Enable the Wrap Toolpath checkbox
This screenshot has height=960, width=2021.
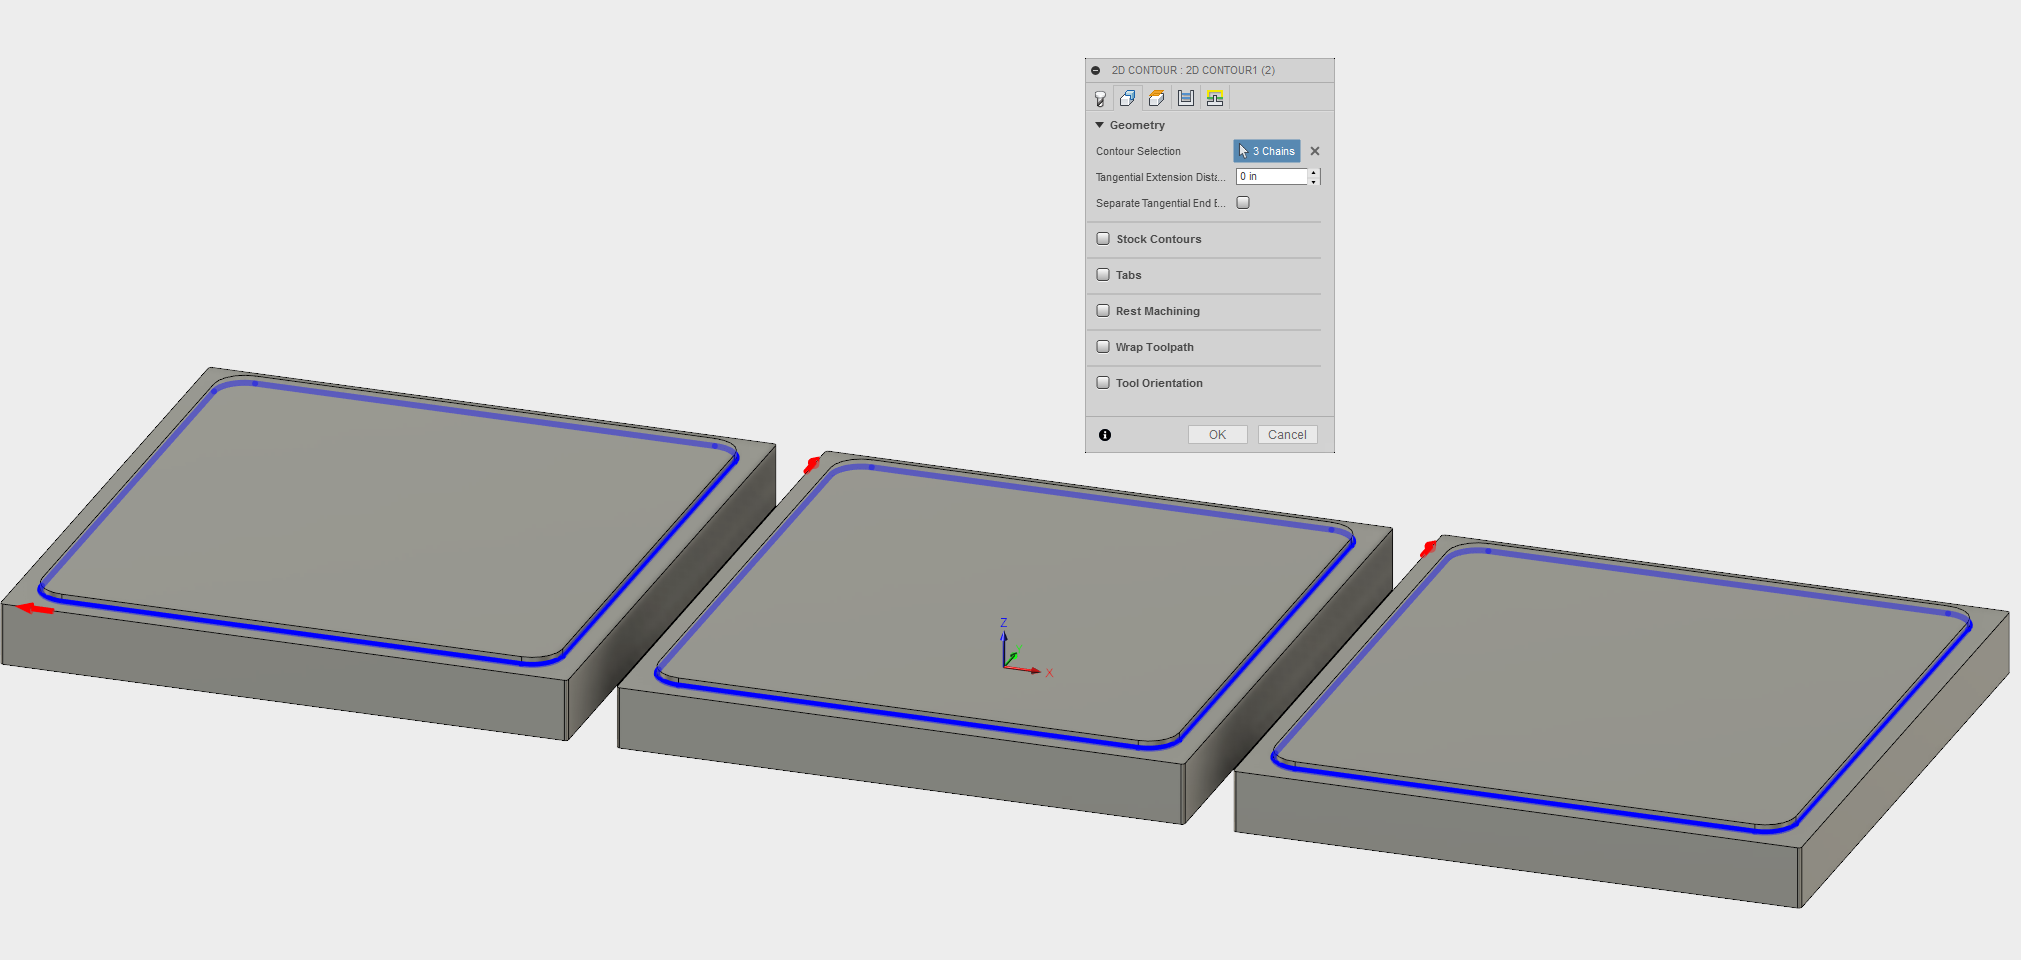[1103, 347]
